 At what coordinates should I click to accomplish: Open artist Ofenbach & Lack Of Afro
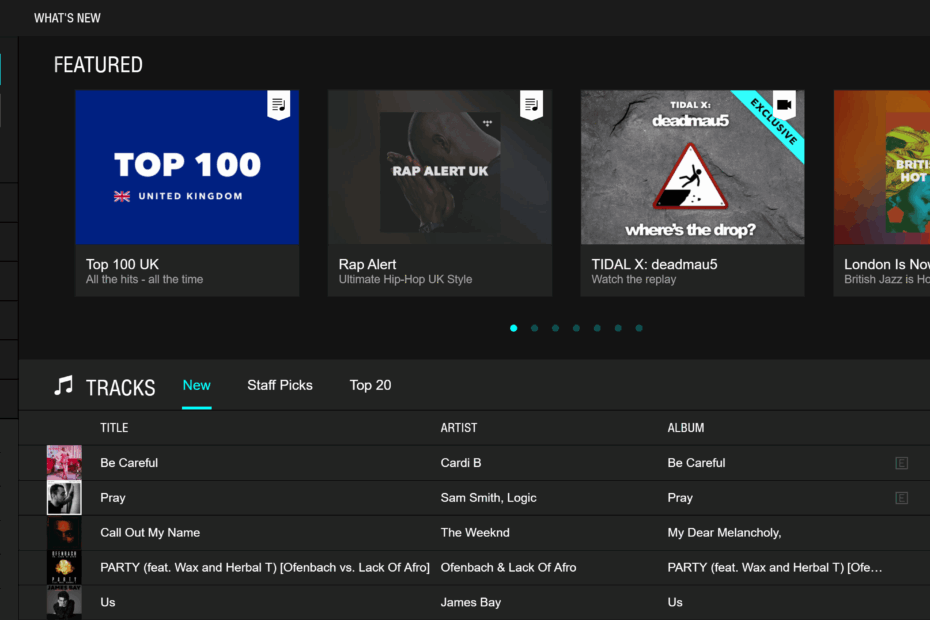(508, 568)
